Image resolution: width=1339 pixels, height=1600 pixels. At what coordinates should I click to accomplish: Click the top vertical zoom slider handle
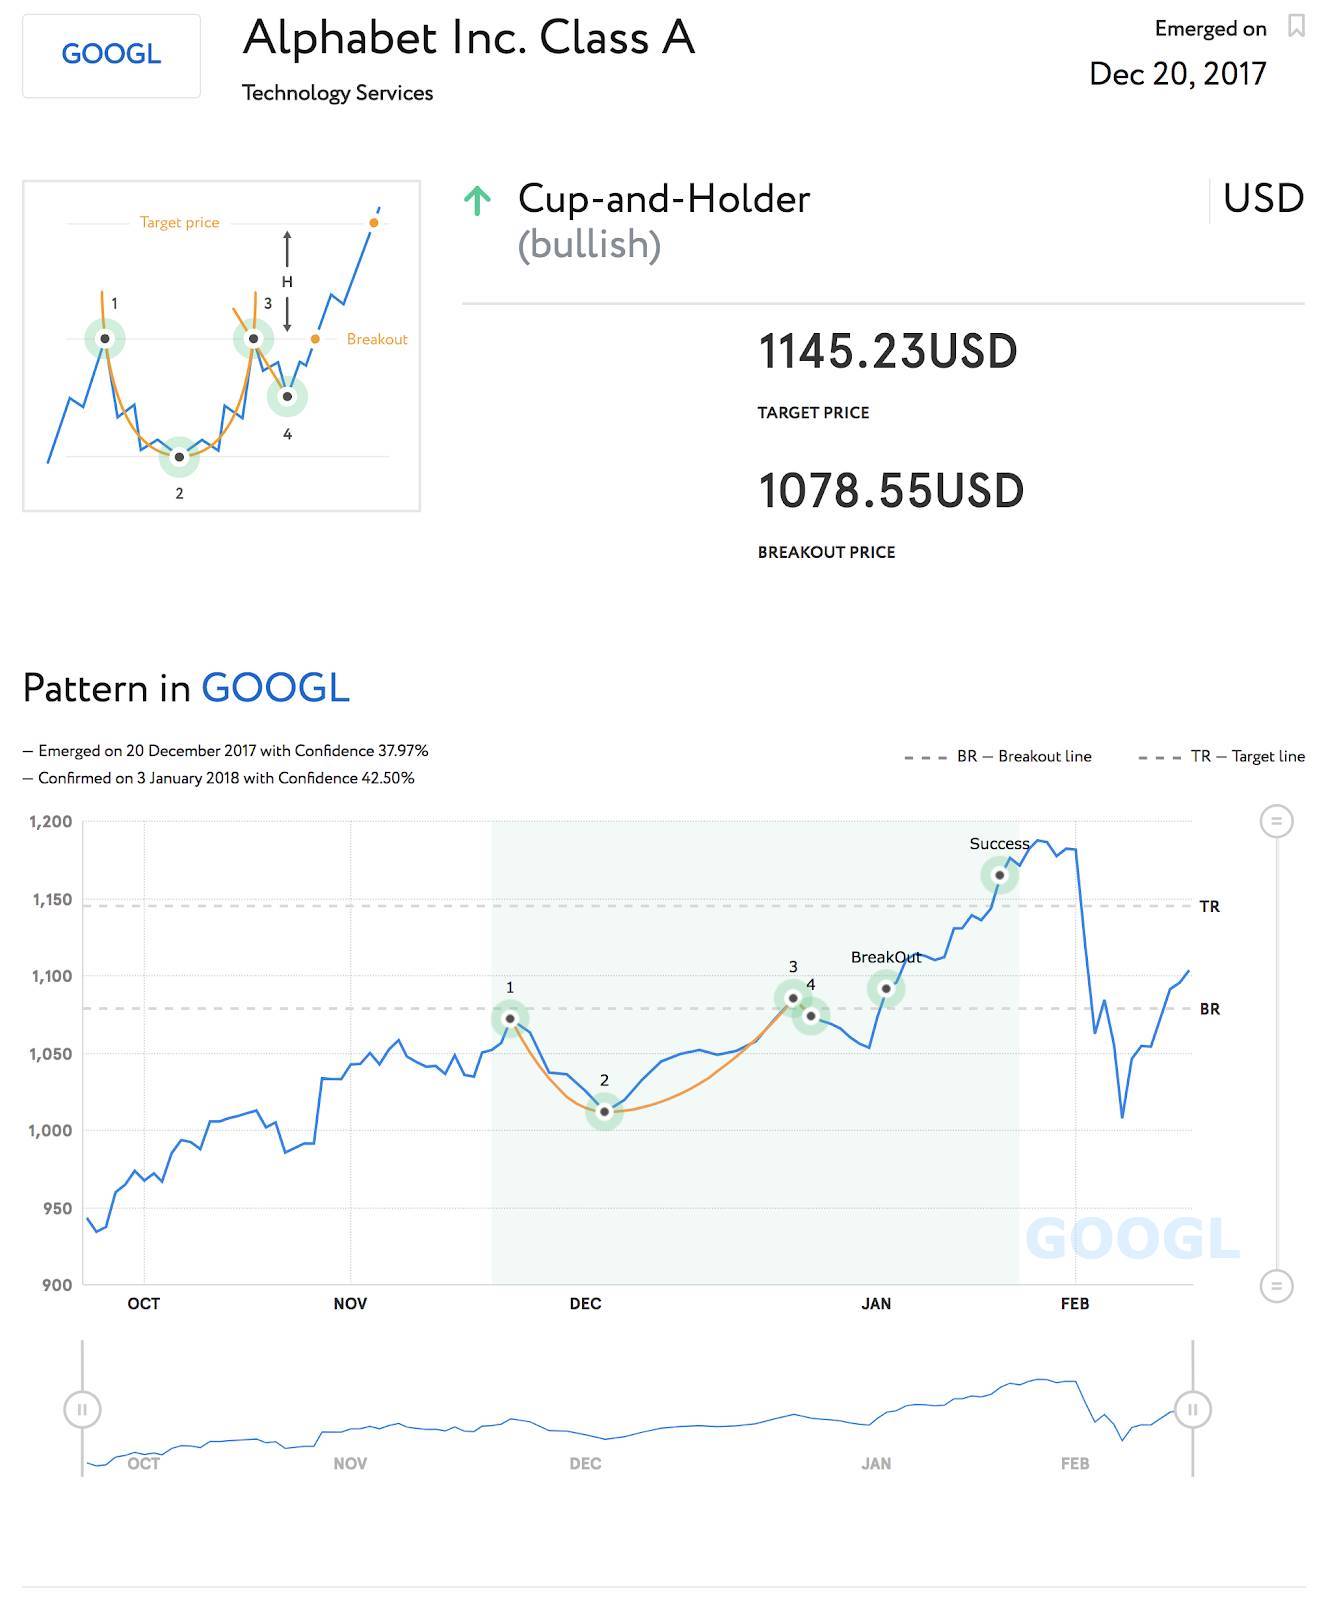[1276, 822]
